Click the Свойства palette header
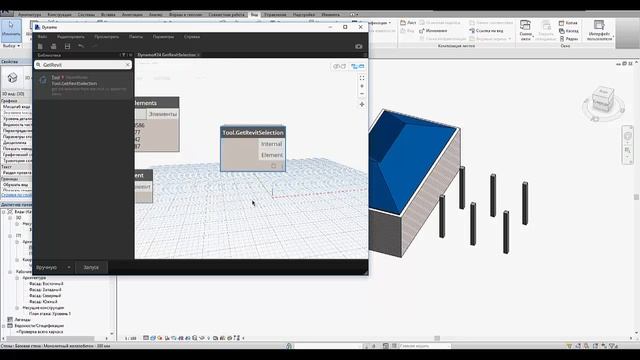Image resolution: width=640 pixels, height=360 pixels. (x=16, y=62)
